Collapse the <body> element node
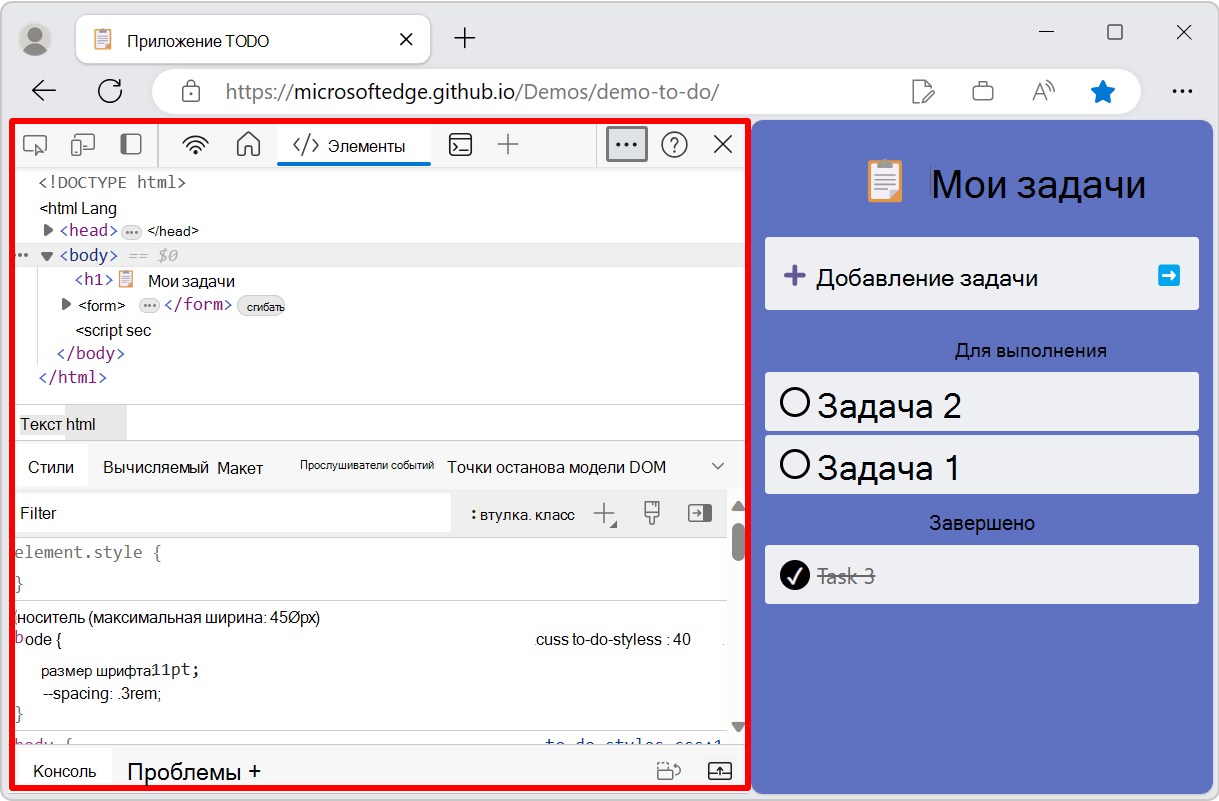This screenshot has height=801, width=1219. [x=47, y=255]
